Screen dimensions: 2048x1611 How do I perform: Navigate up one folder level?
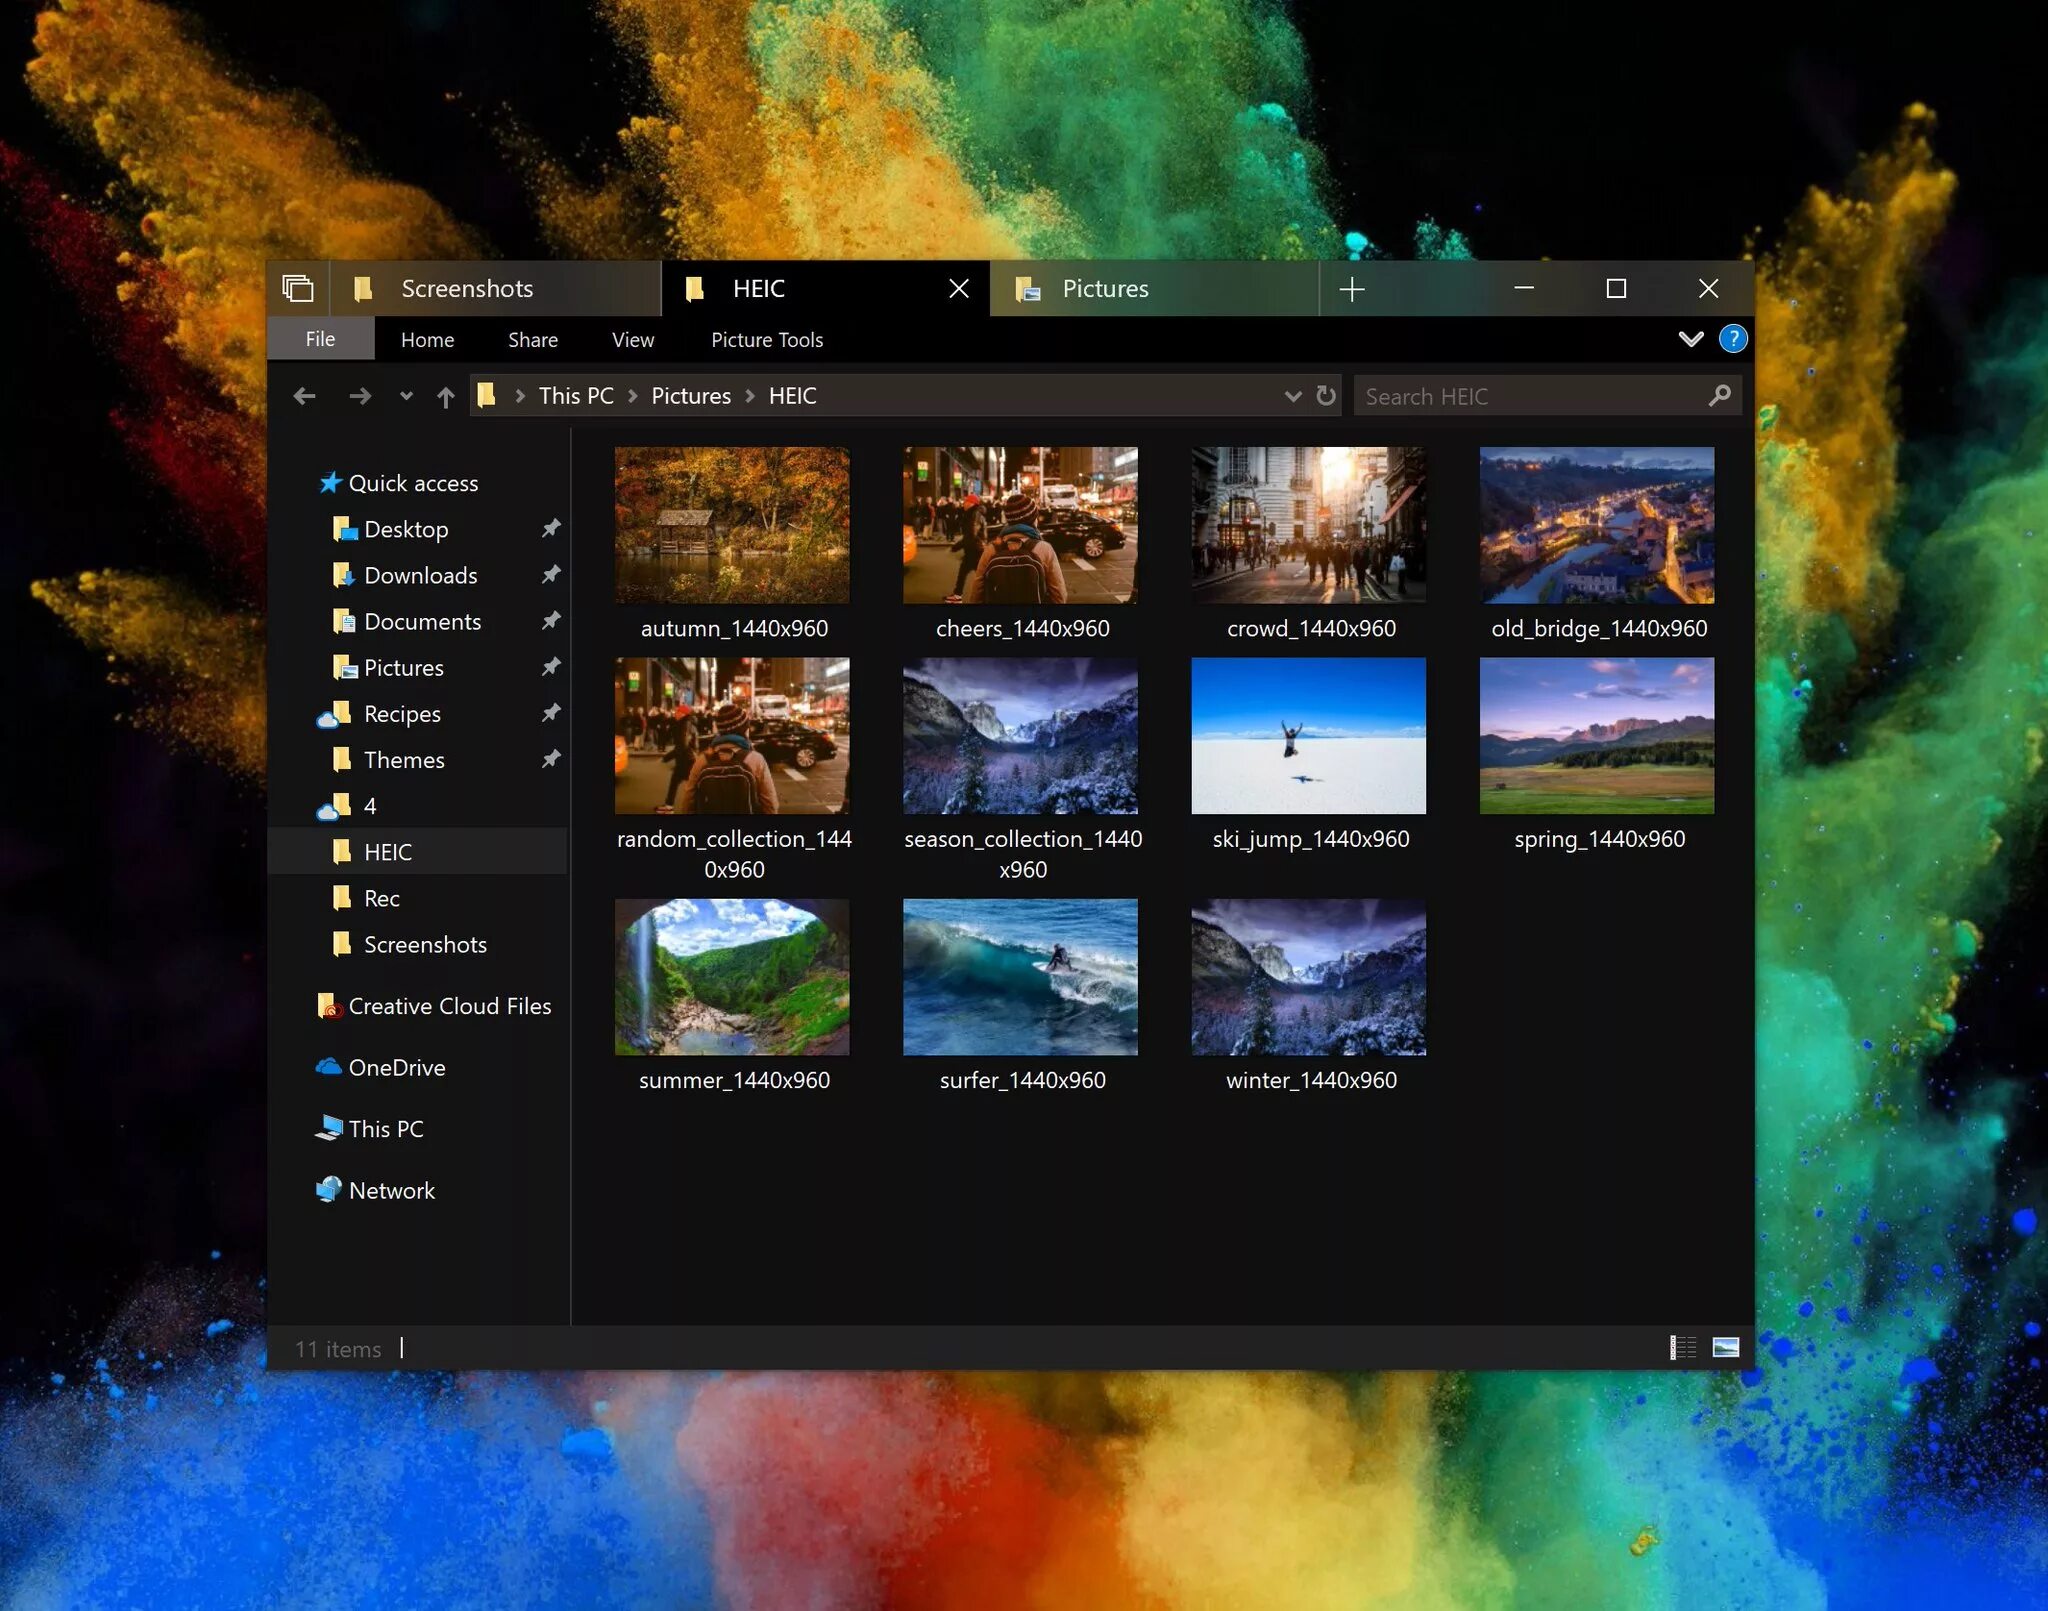tap(446, 396)
